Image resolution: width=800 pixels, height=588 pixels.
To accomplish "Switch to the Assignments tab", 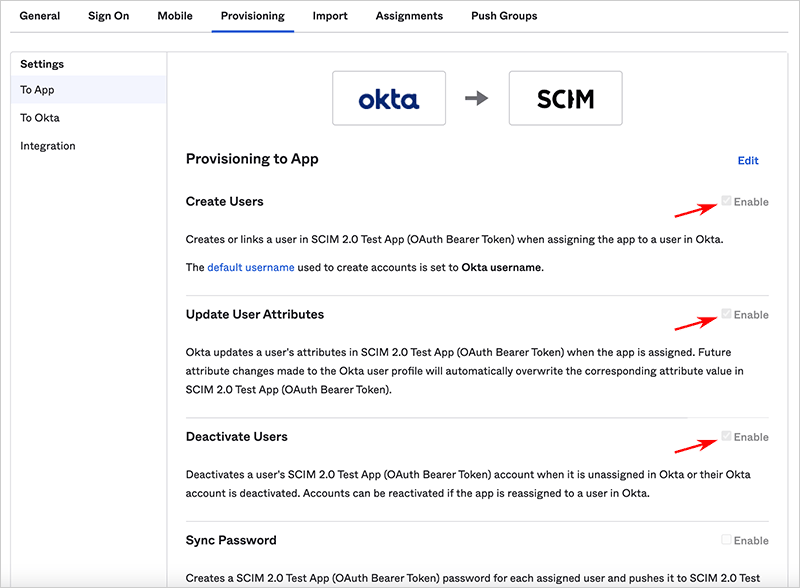I will pyautogui.click(x=409, y=16).
